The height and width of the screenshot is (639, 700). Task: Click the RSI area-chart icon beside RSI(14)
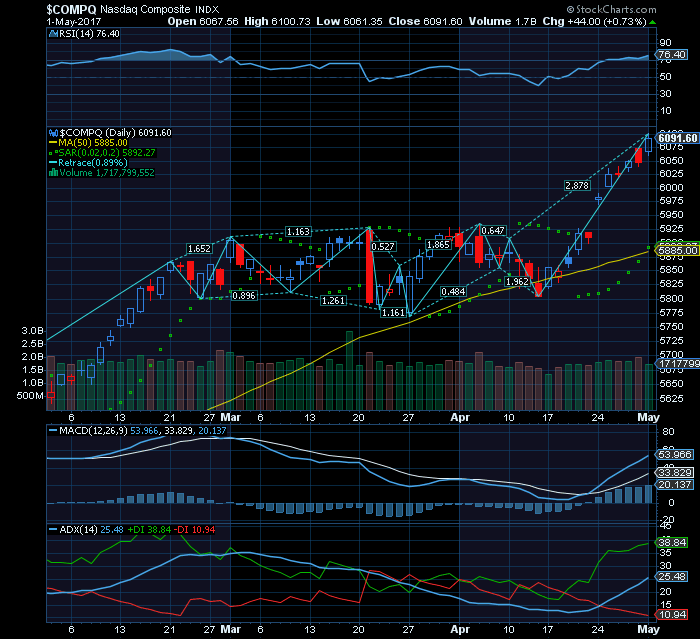pos(53,34)
